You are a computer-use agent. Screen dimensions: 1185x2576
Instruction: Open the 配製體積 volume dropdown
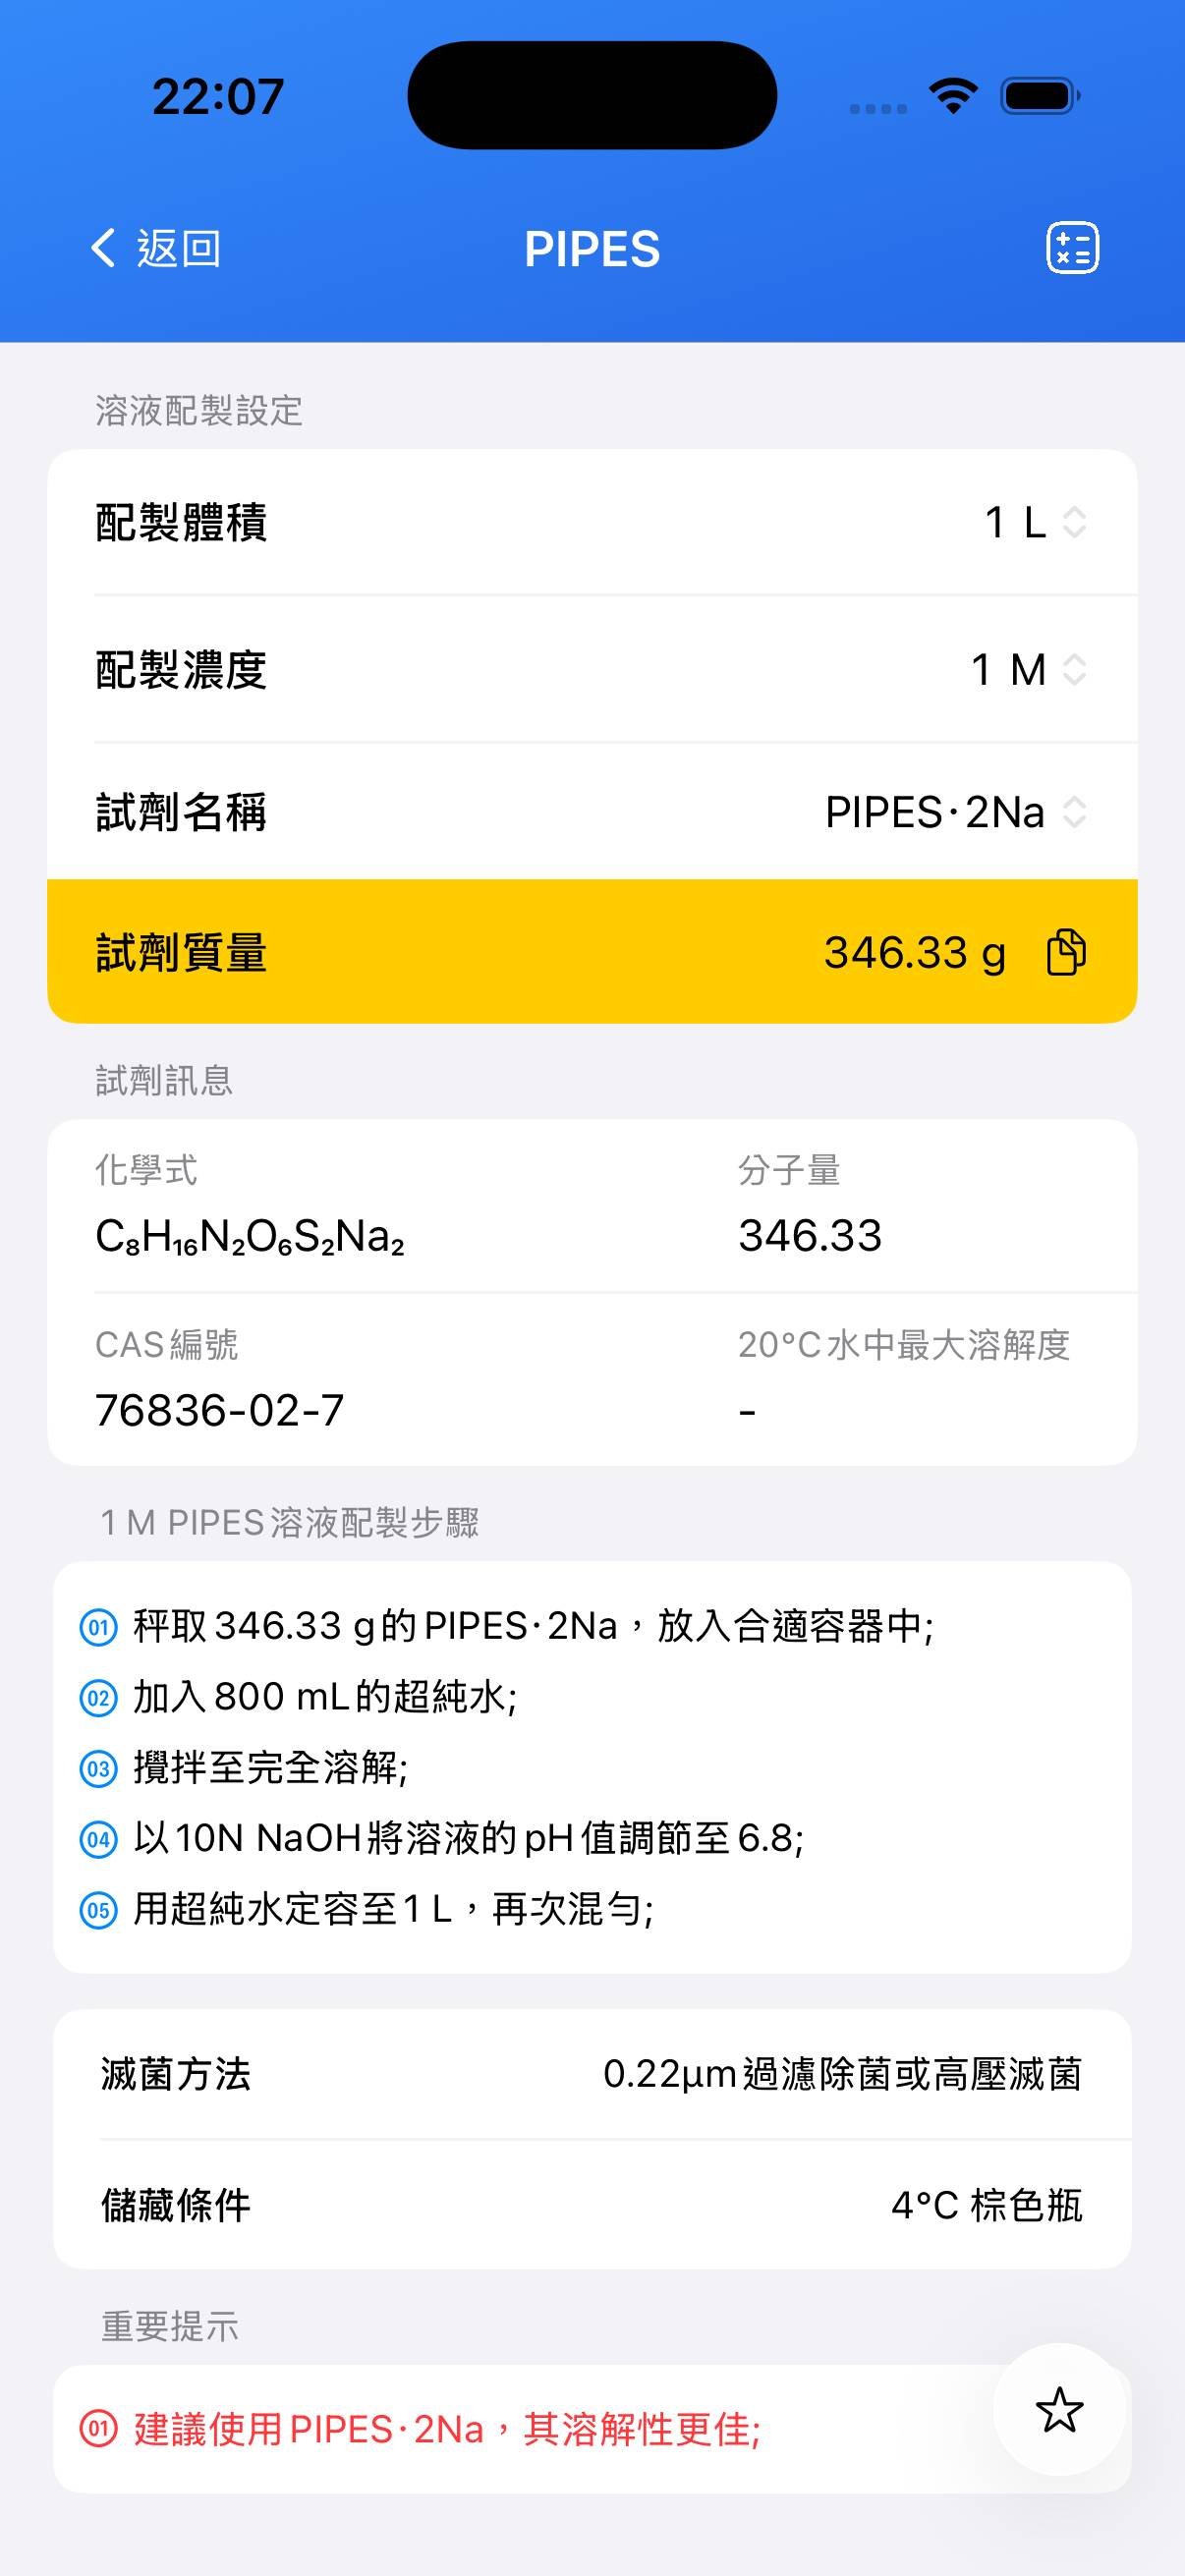(x=1035, y=522)
